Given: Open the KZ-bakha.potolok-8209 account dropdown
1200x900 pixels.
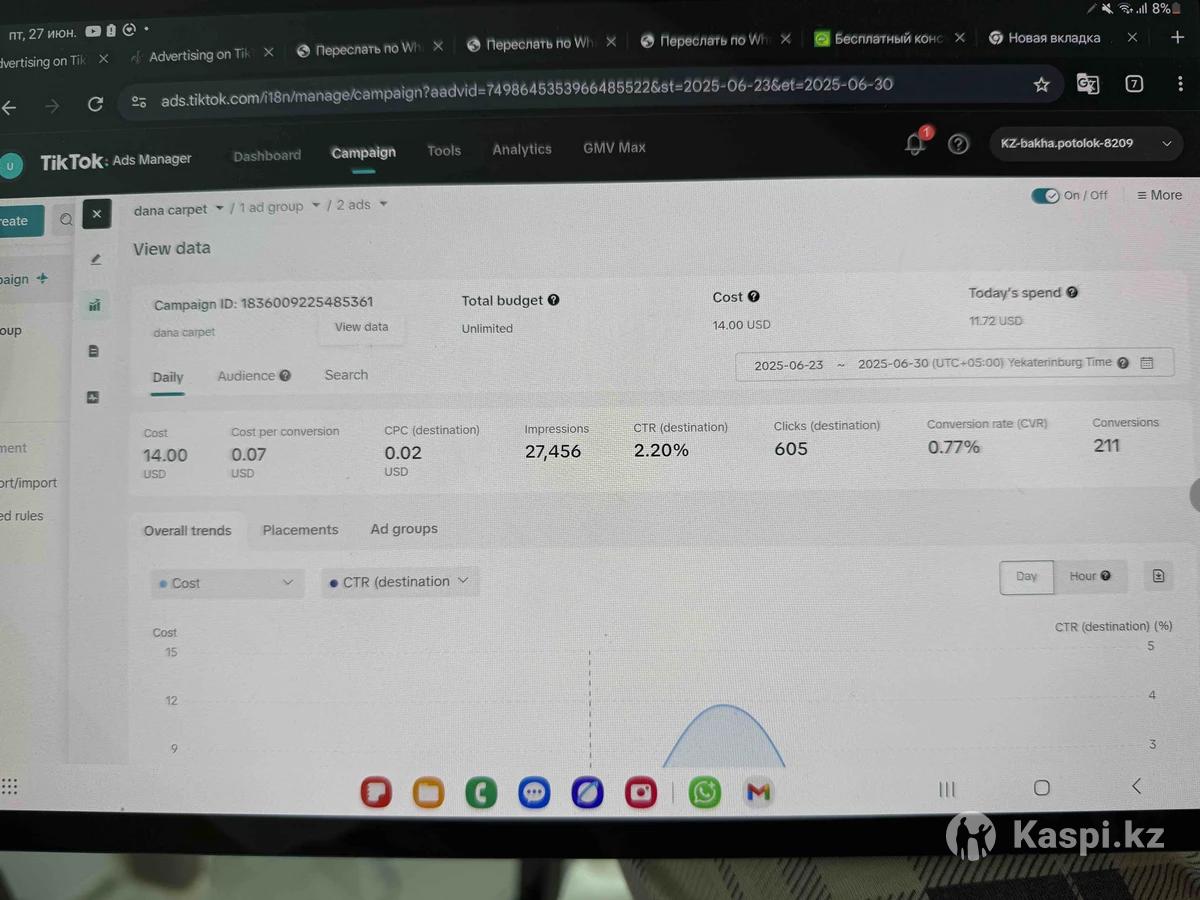Looking at the screenshot, I should (x=1085, y=144).
